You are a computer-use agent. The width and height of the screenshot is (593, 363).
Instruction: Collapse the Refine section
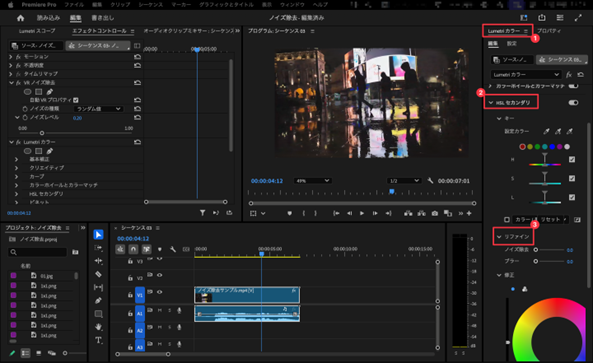[499, 237]
